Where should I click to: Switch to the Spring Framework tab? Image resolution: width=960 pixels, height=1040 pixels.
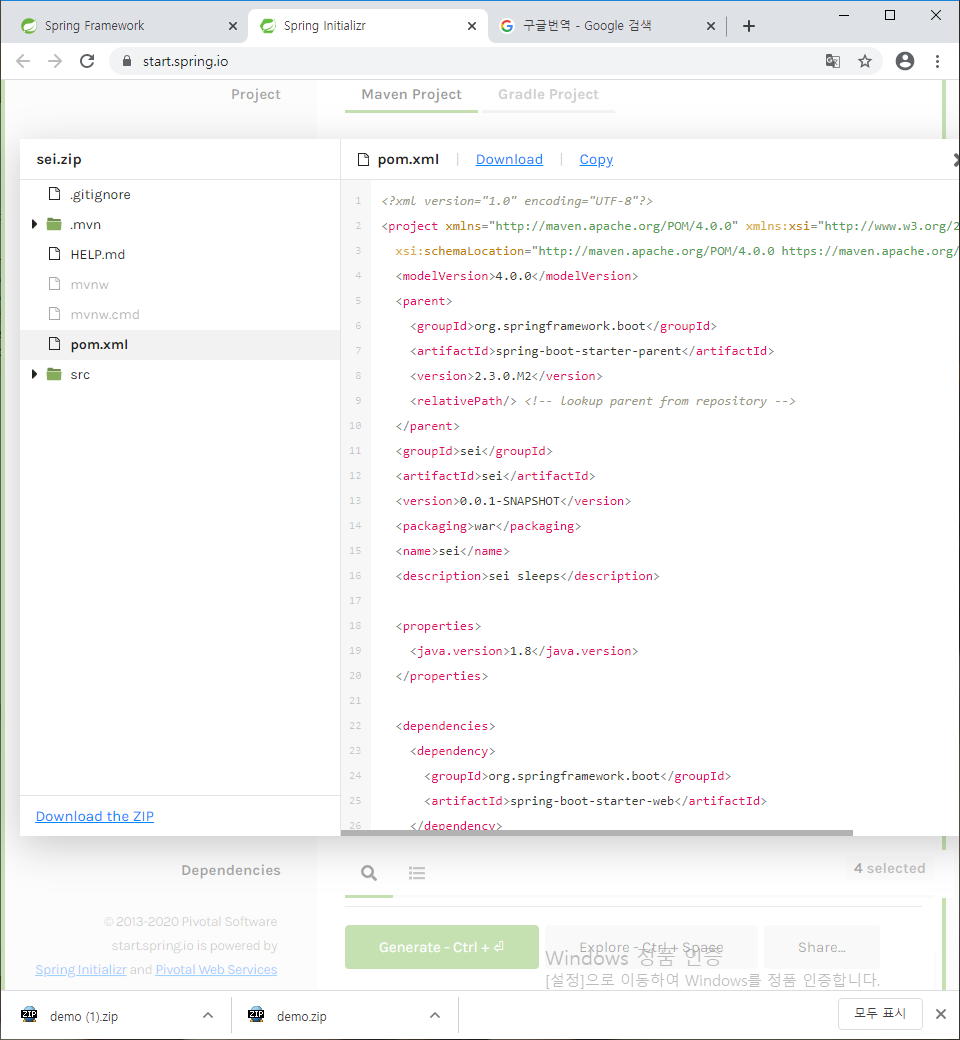click(x=124, y=26)
